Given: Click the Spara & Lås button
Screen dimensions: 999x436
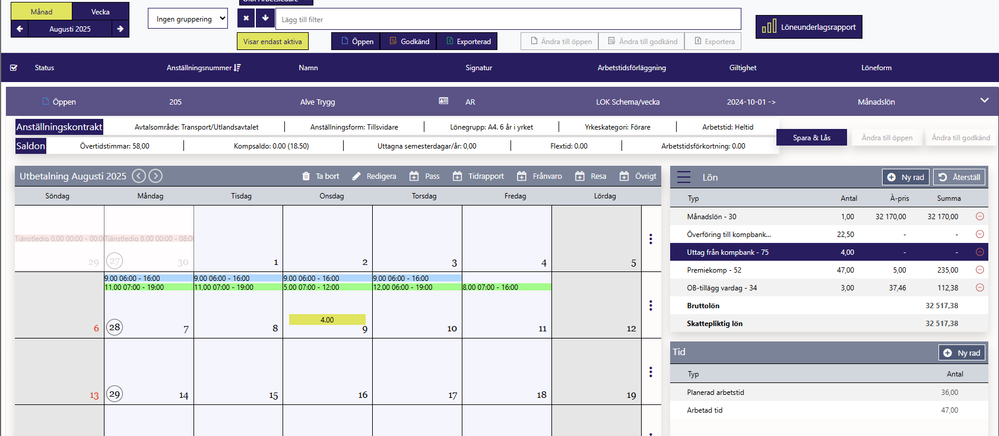Looking at the screenshot, I should pyautogui.click(x=812, y=138).
